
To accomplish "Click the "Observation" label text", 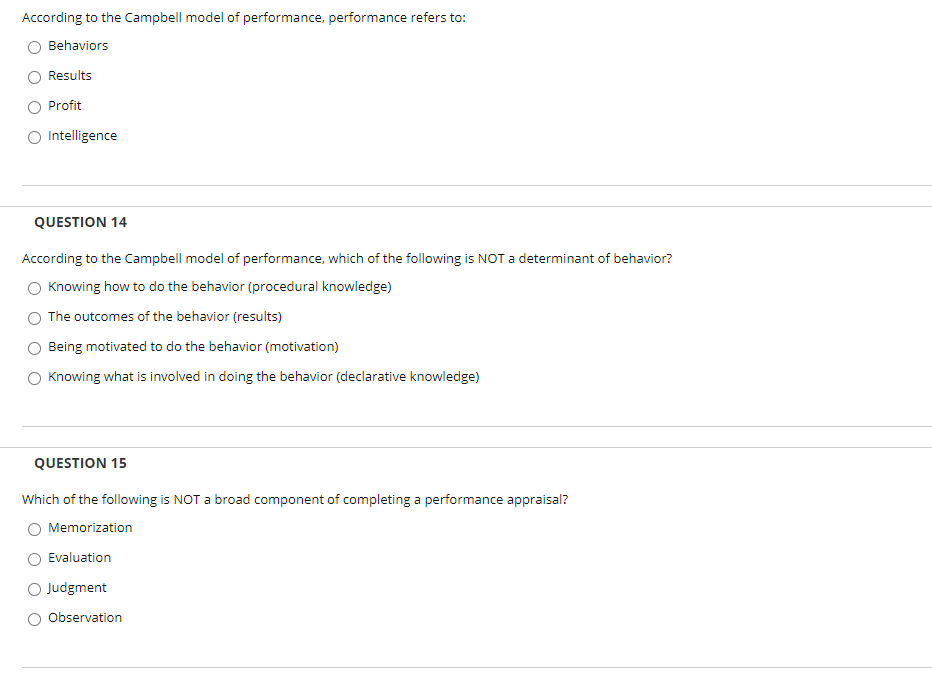I will pos(85,617).
